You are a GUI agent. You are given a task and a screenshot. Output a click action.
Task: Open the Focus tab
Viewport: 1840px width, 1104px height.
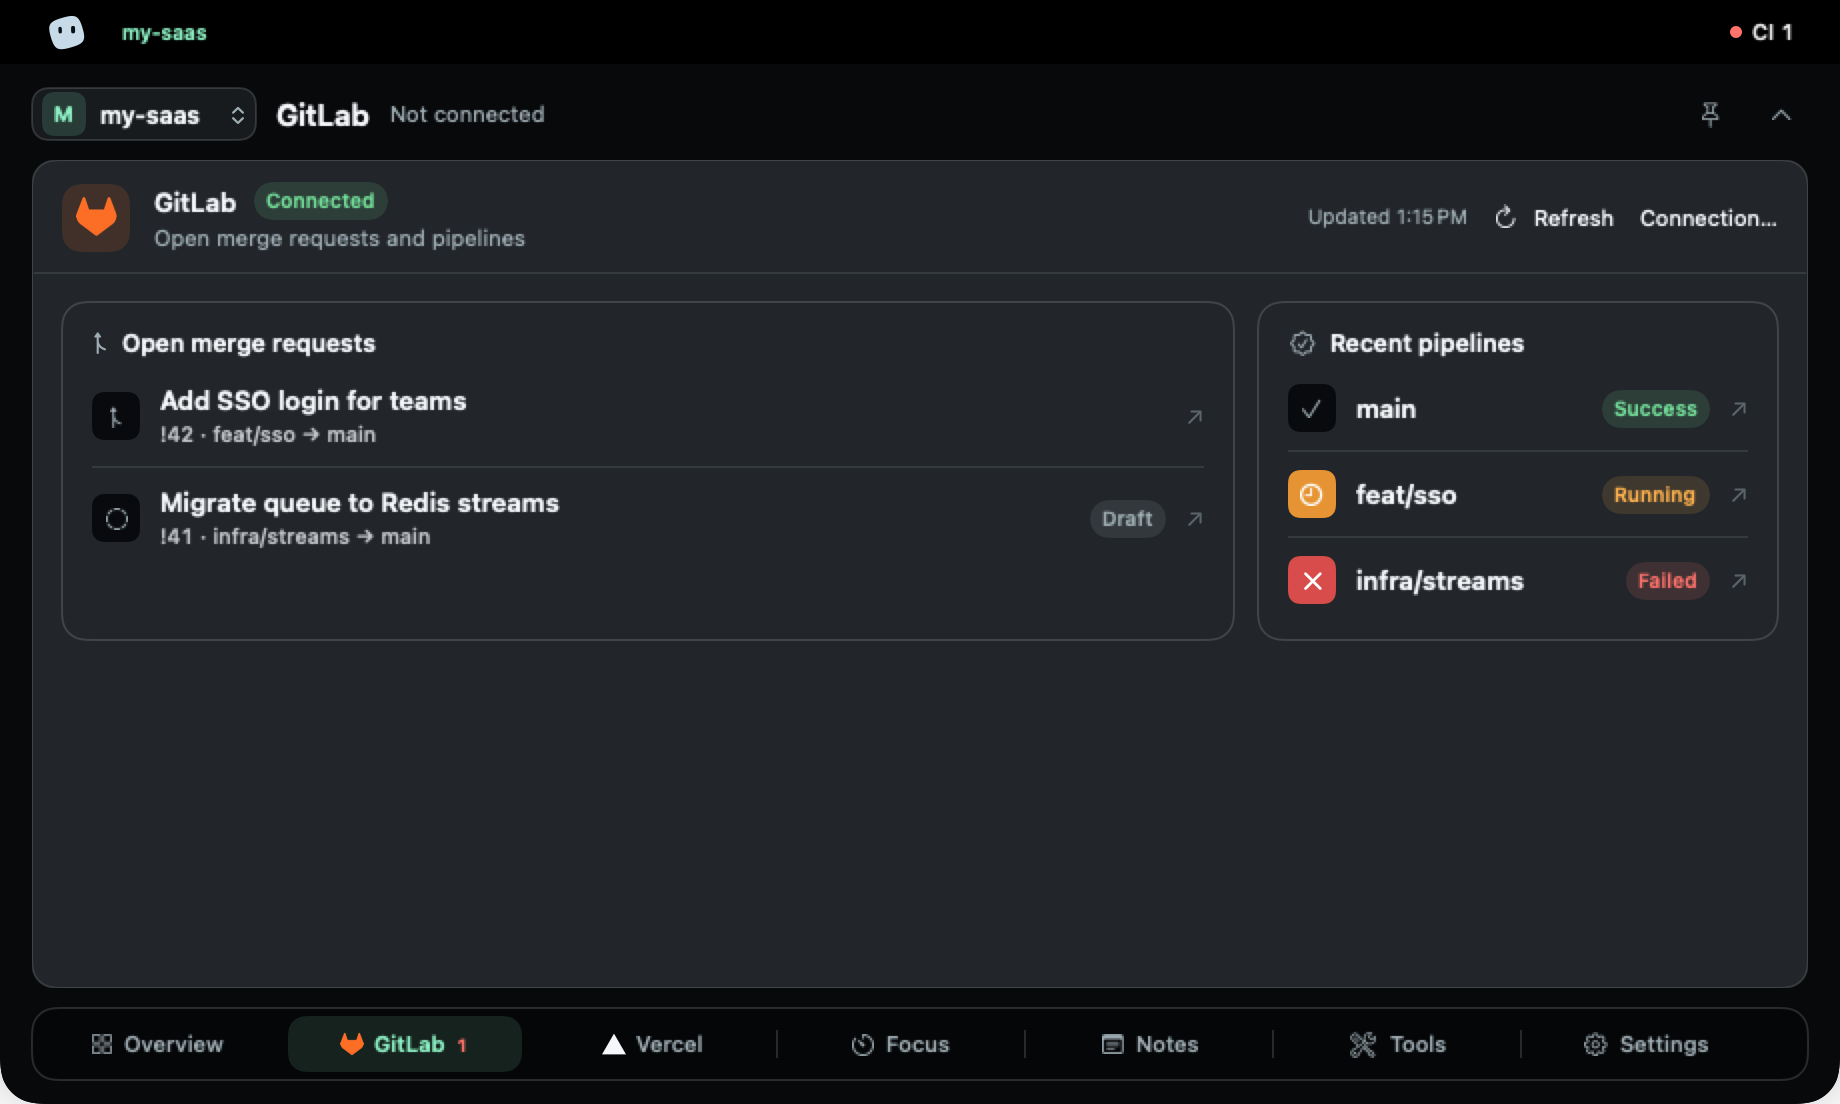point(900,1044)
